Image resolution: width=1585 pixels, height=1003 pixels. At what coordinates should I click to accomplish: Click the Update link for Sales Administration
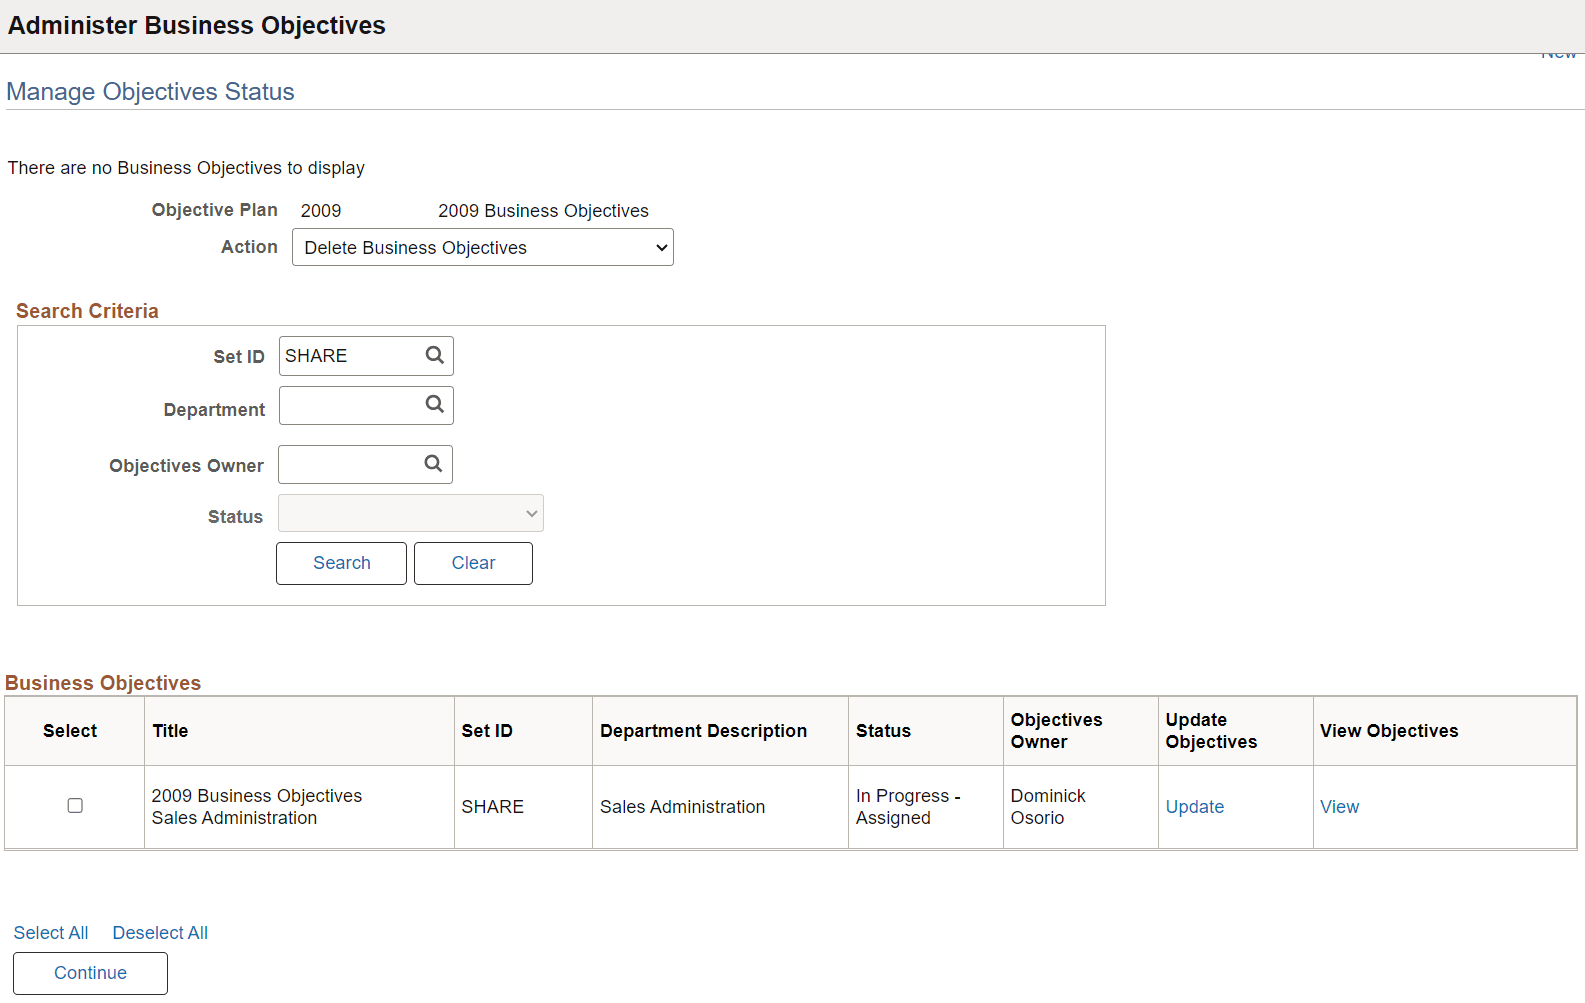pos(1194,807)
